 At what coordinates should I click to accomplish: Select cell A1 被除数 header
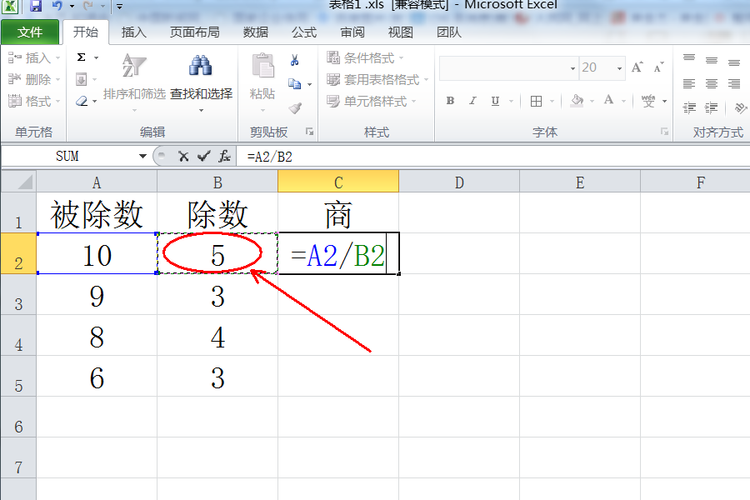point(97,213)
